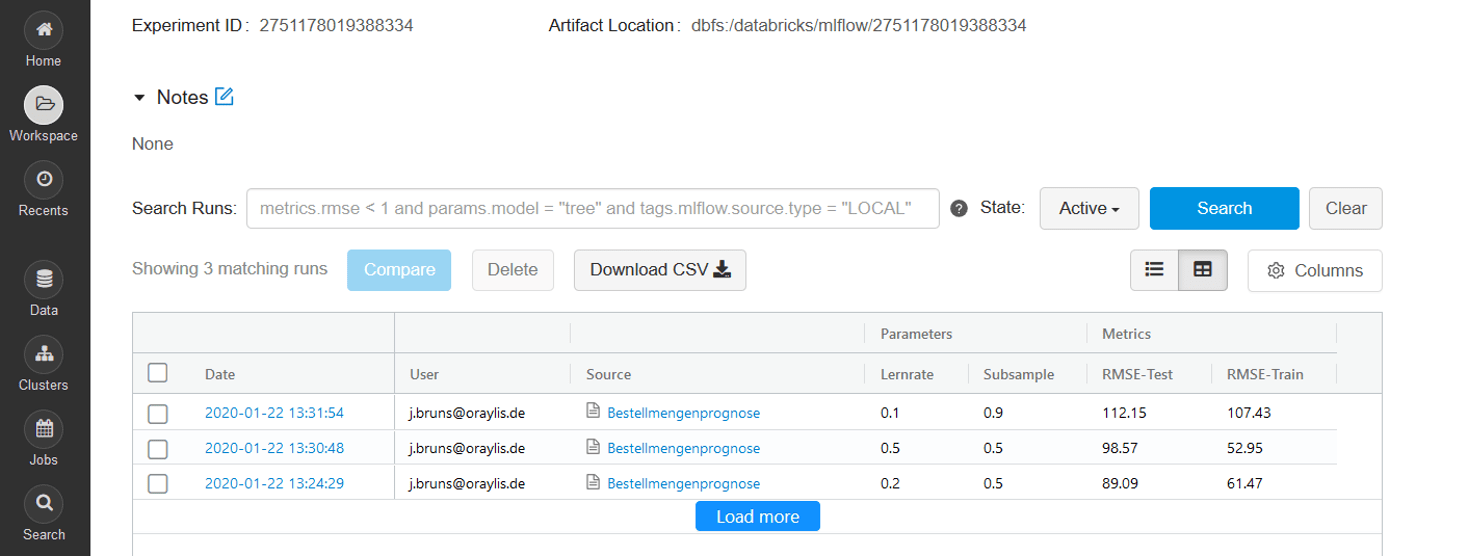This screenshot has height=556, width=1457.
Task: Open the Workspace folder icon
Action: [43, 105]
